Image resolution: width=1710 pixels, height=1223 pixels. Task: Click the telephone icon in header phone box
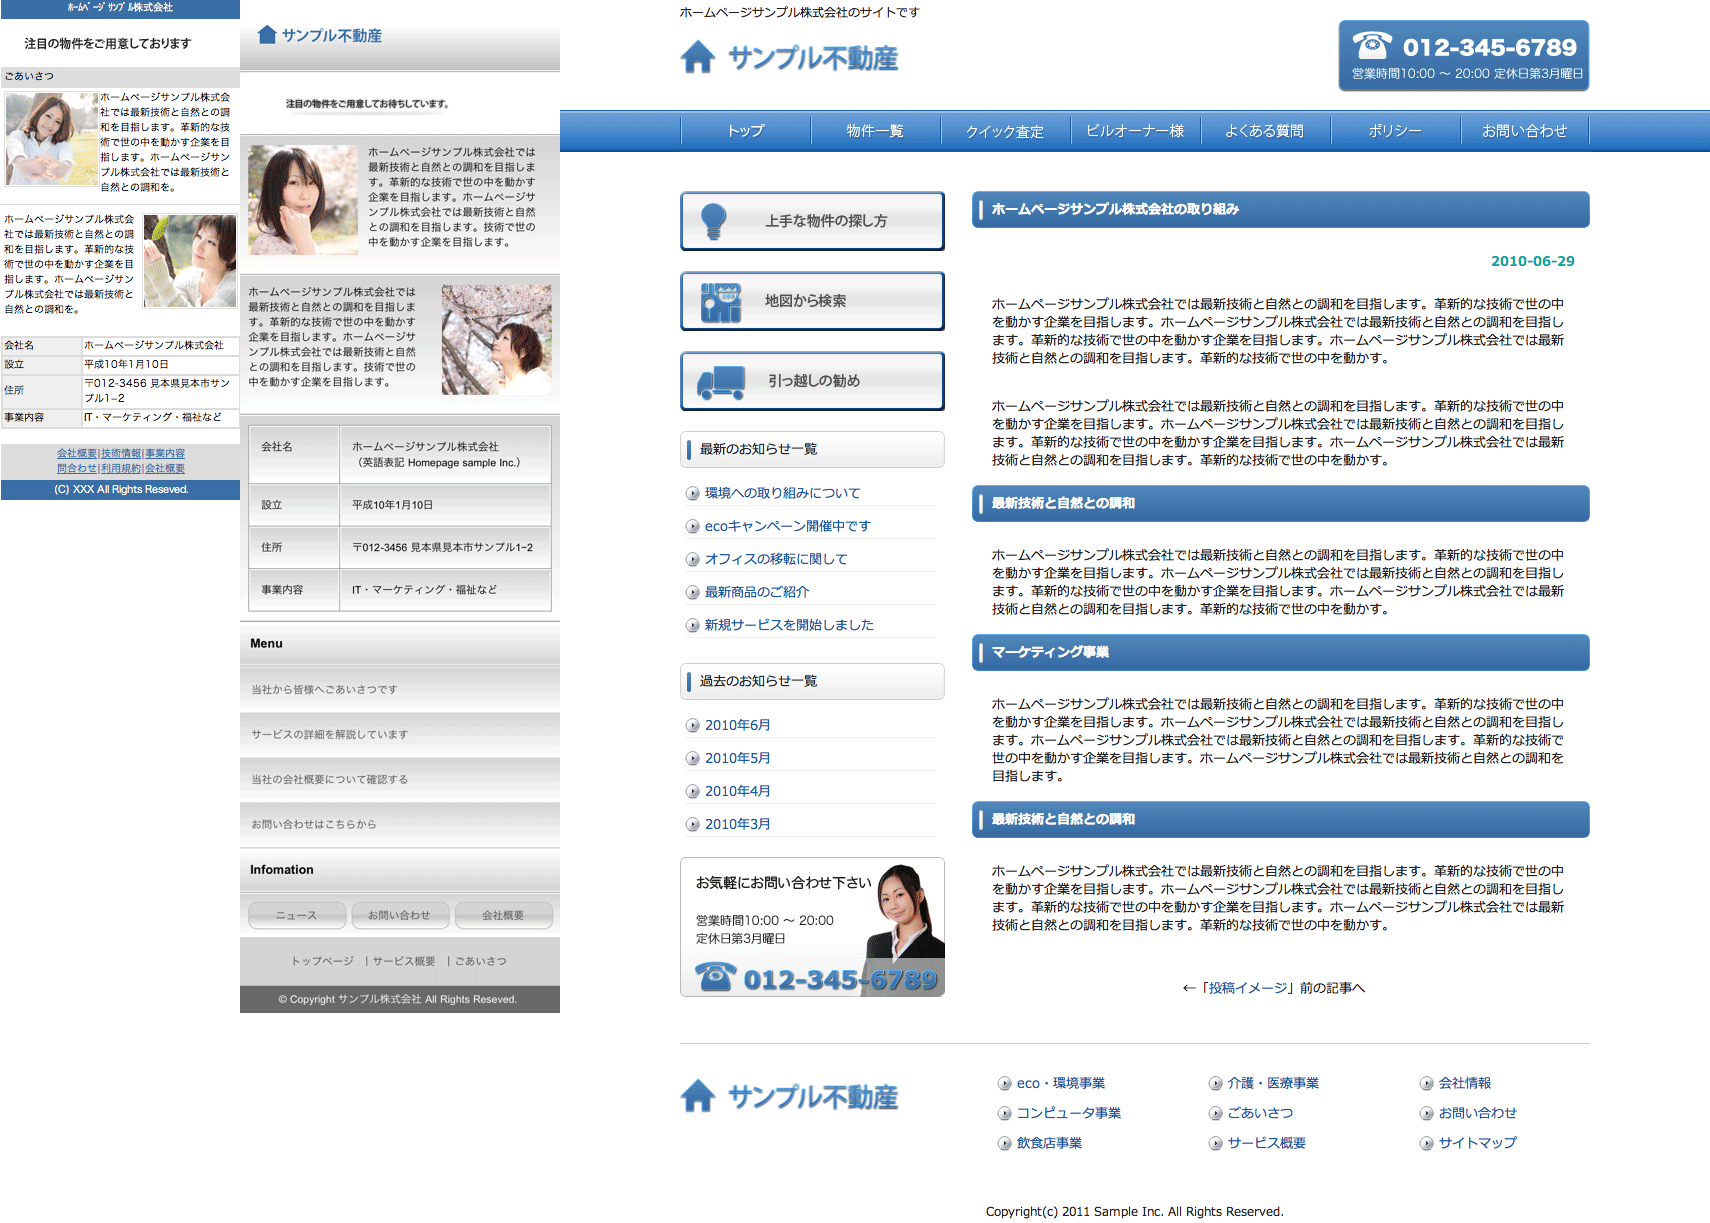(1372, 45)
